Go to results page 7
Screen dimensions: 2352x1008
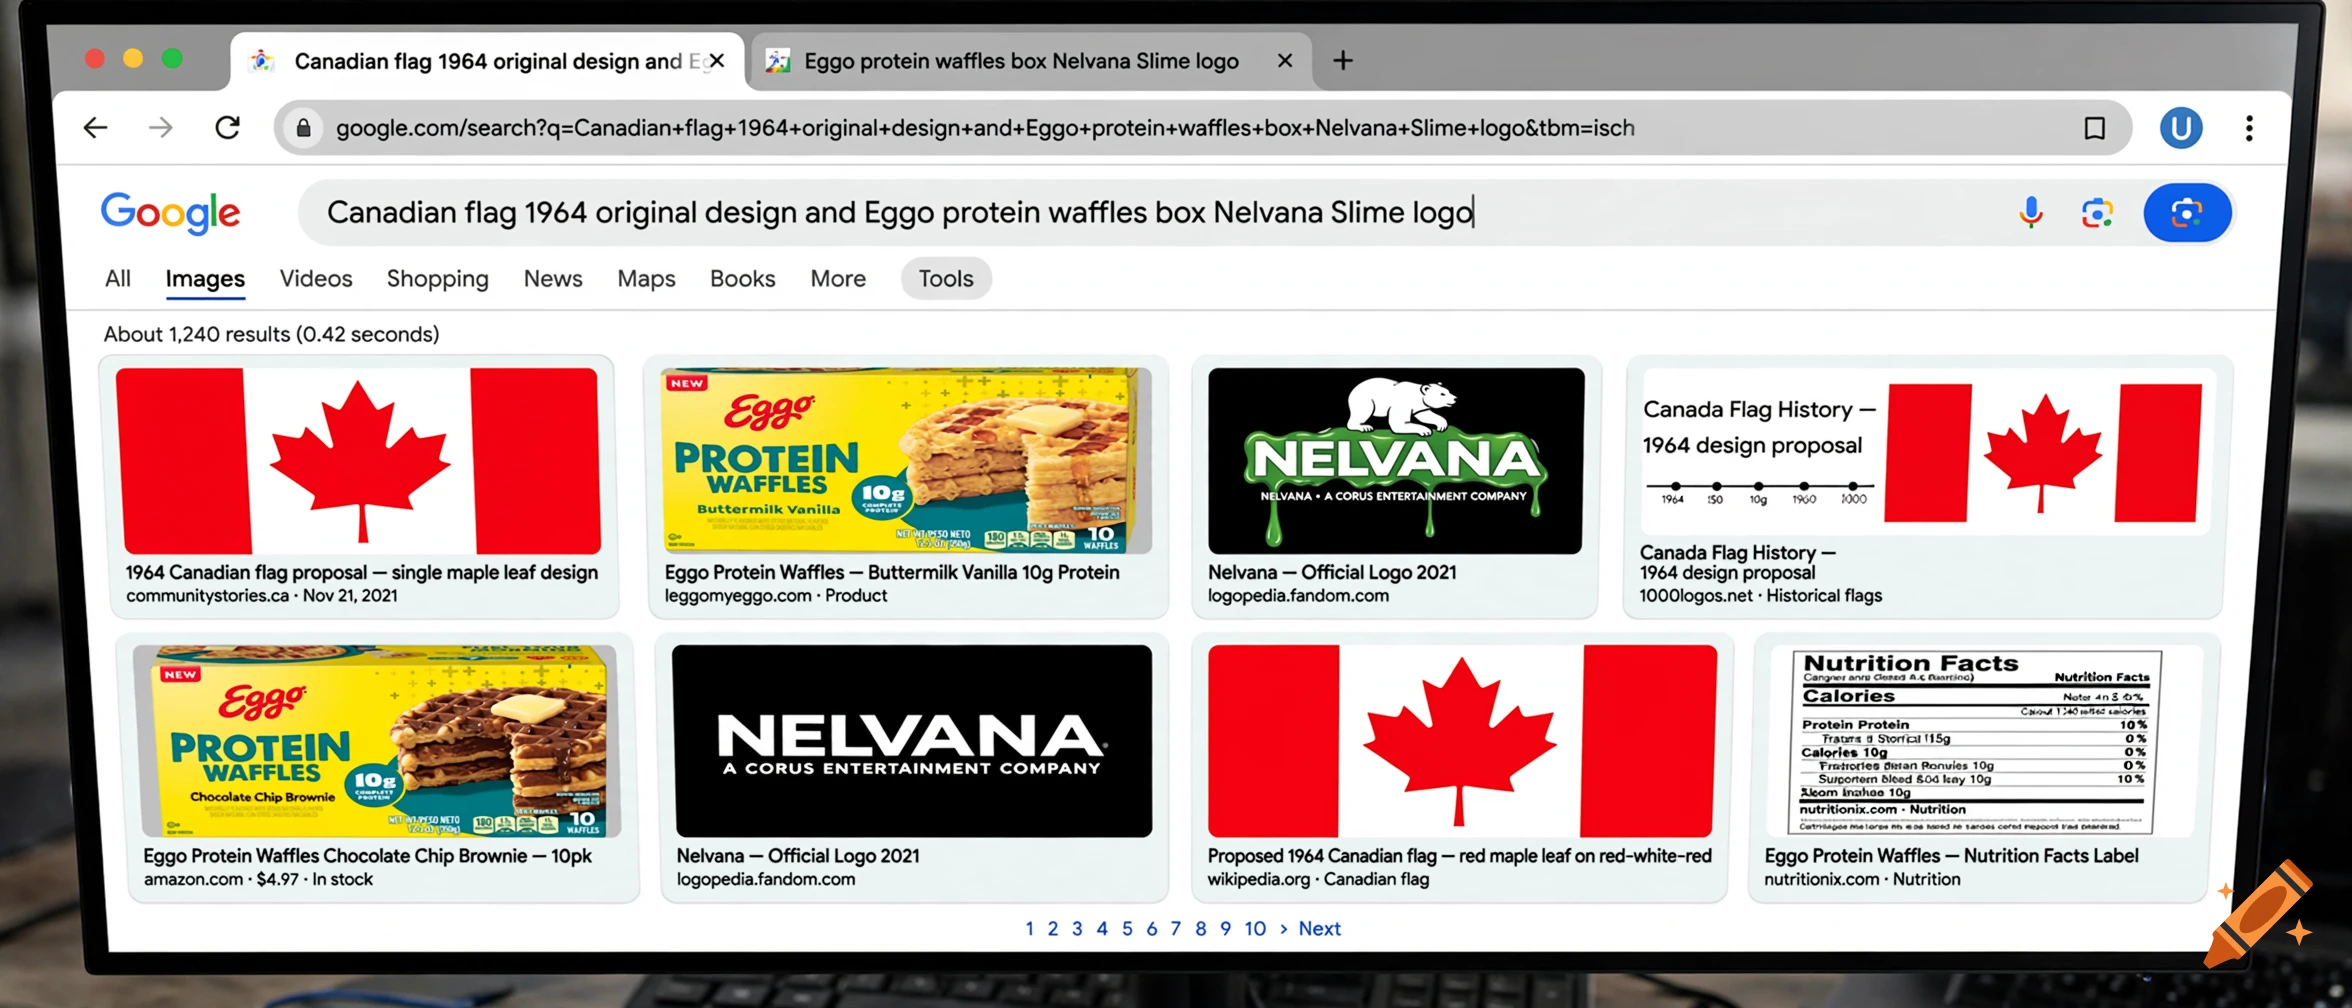pyautogui.click(x=1176, y=929)
